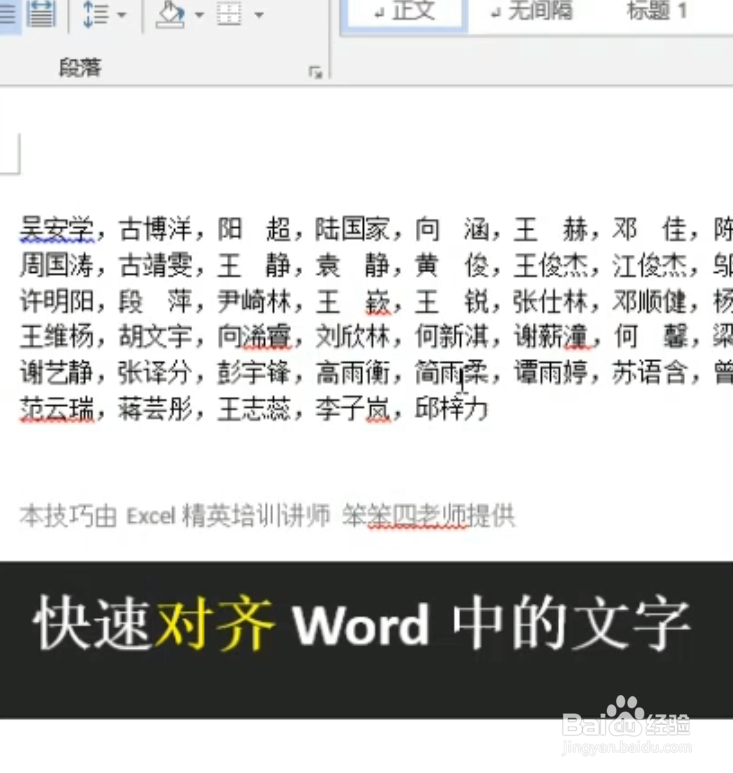Click the name 许明阳
Image resolution: width=733 pixels, height=773 pixels.
pyautogui.click(x=57, y=301)
